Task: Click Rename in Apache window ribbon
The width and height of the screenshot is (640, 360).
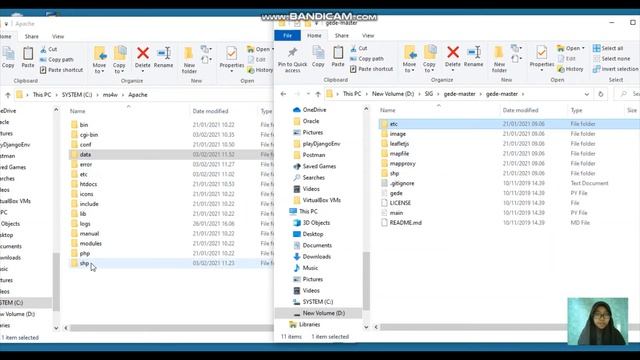Action: point(163,58)
